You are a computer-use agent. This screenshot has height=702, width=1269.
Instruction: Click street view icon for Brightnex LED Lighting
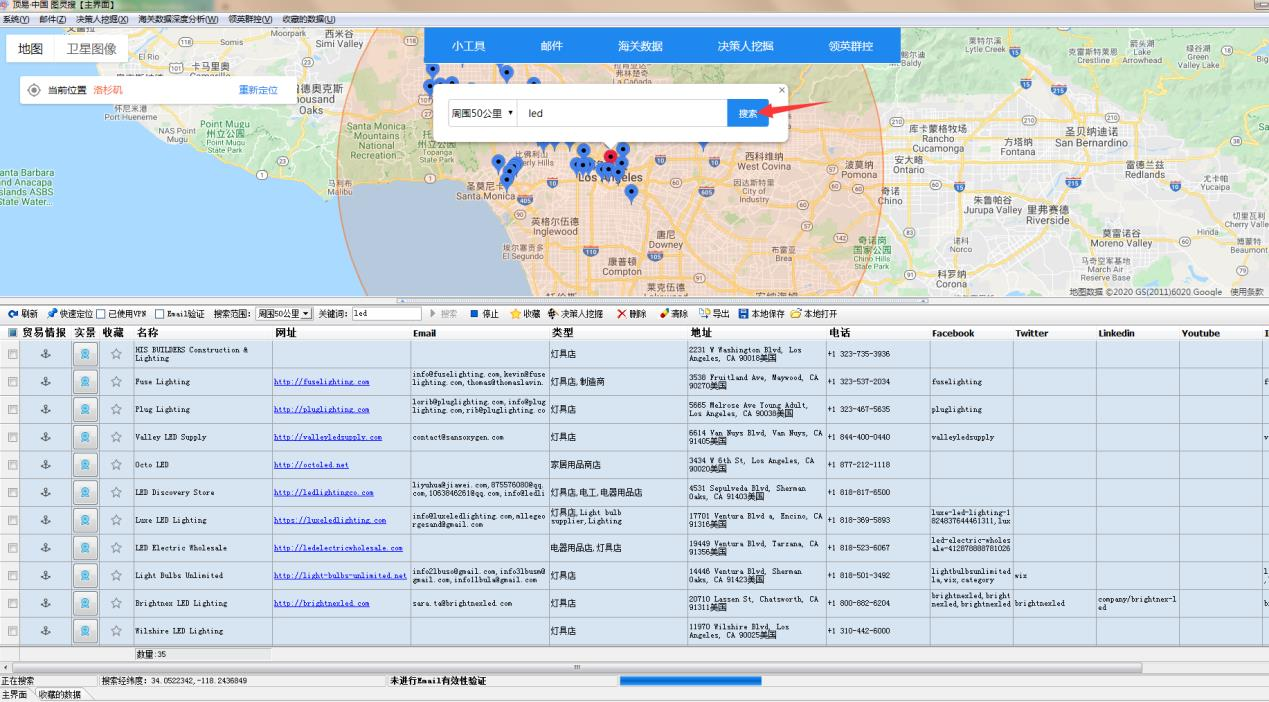tap(85, 603)
